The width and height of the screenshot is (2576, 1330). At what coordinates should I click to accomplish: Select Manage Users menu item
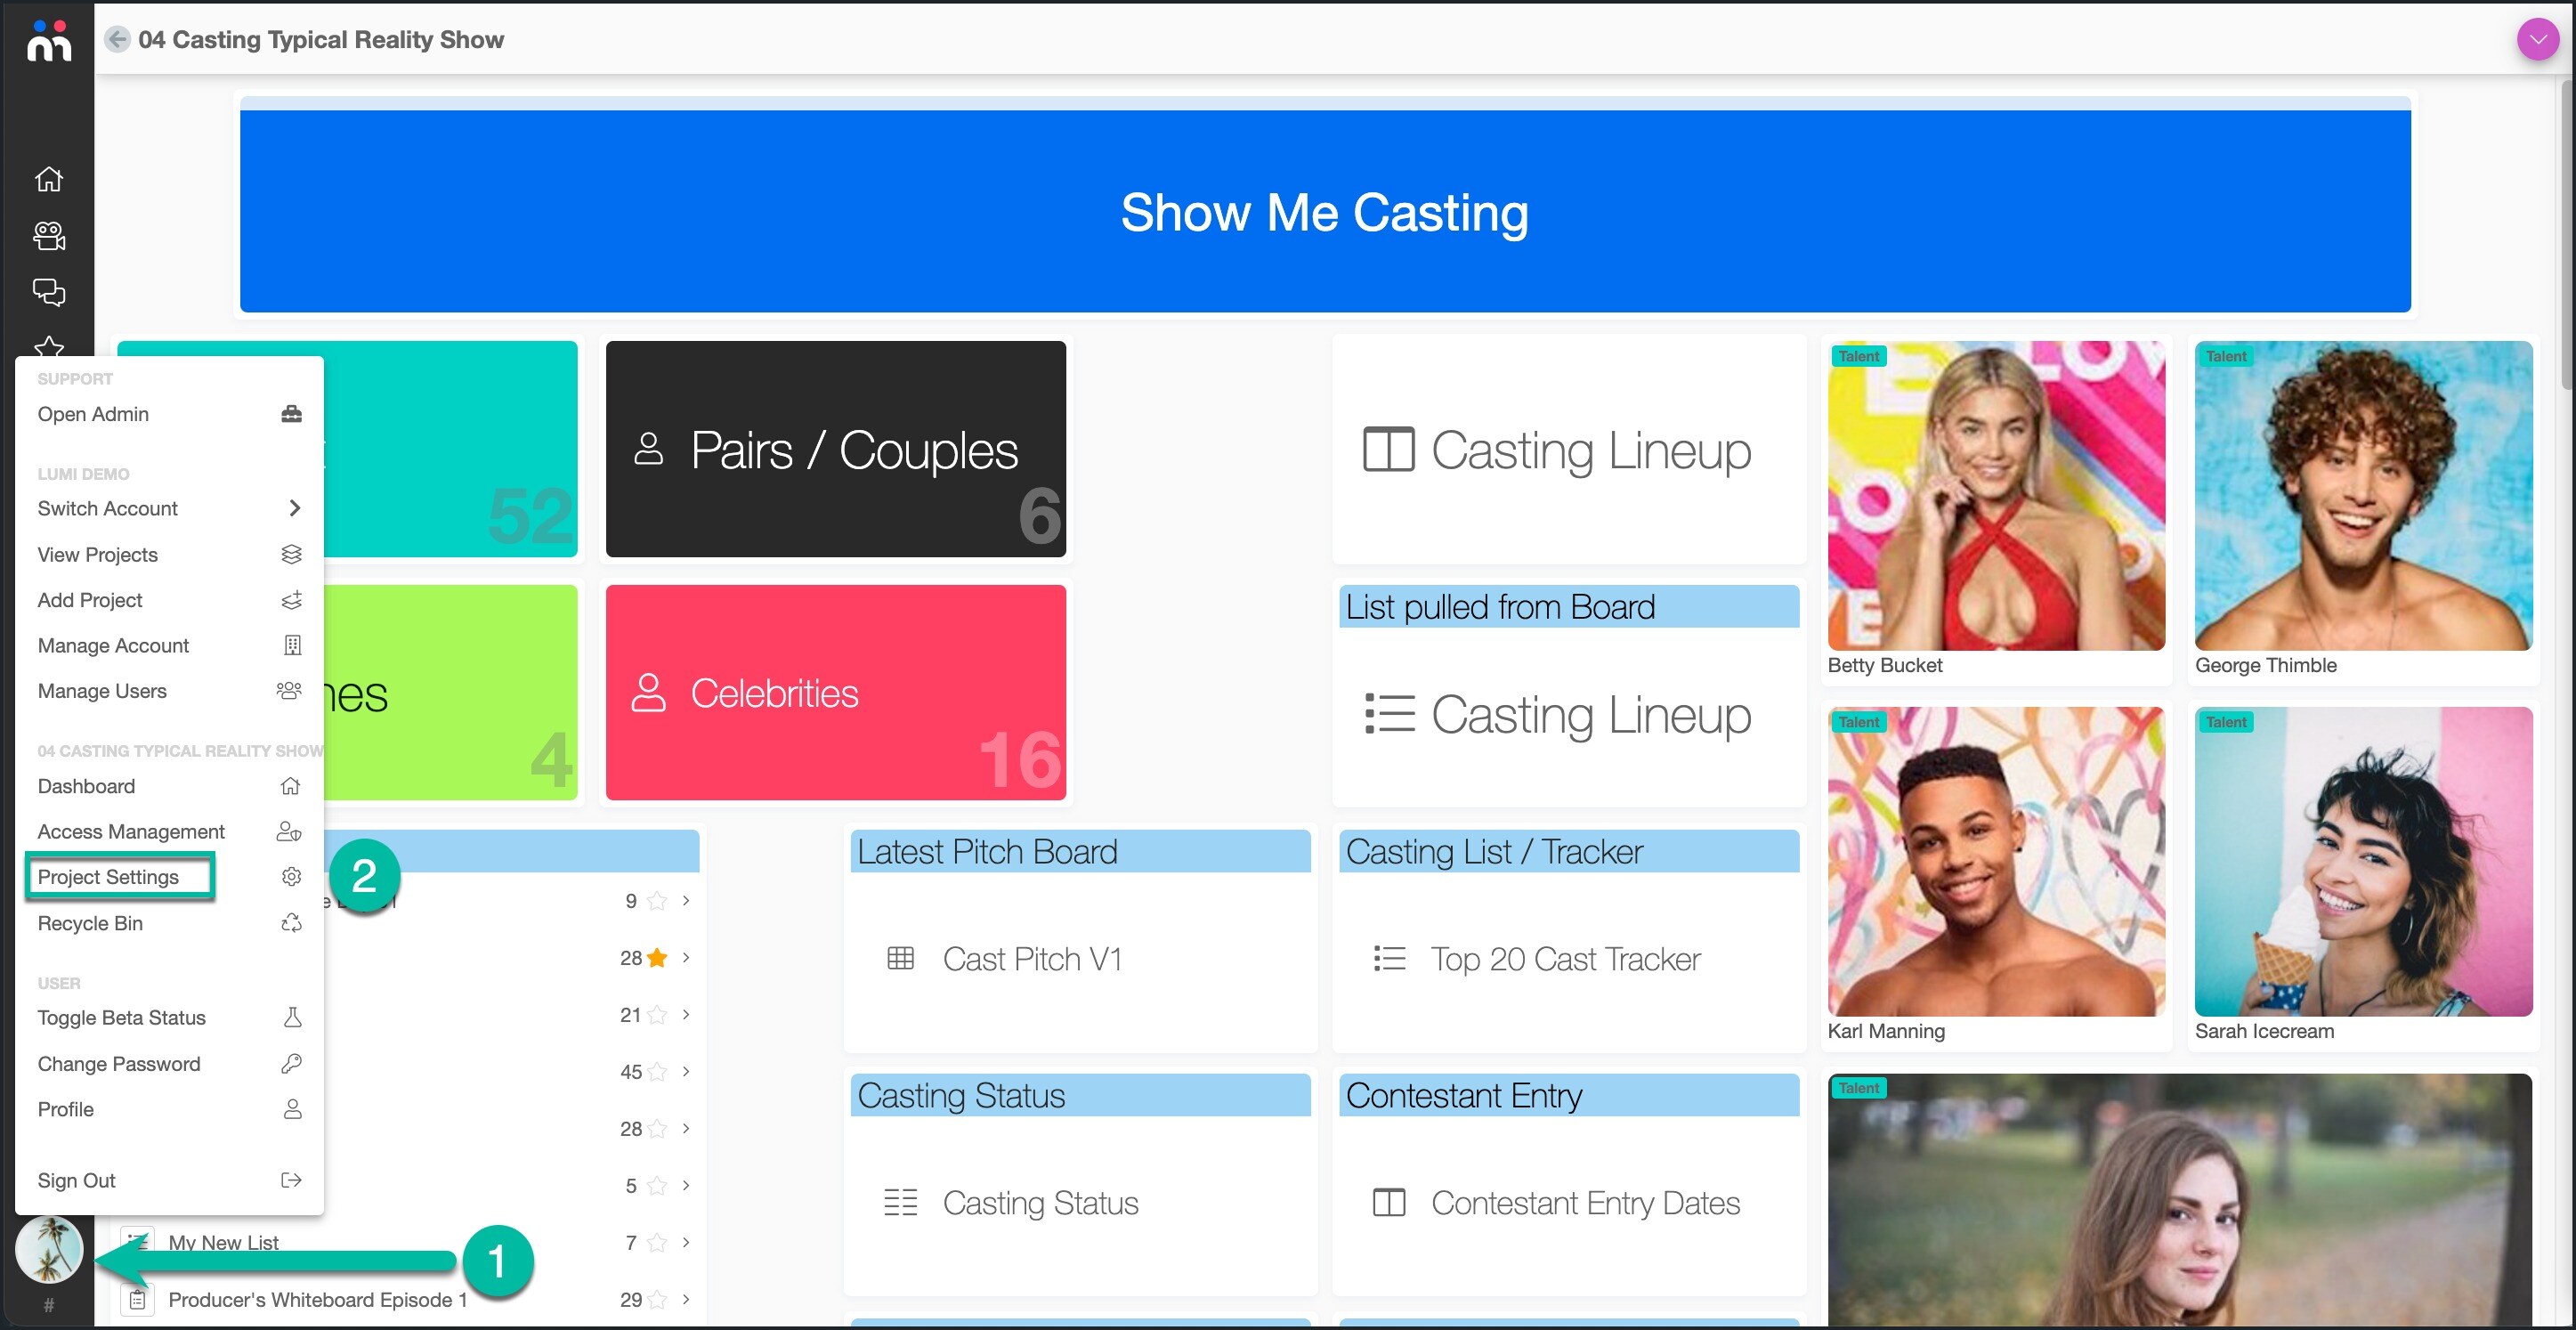102,691
